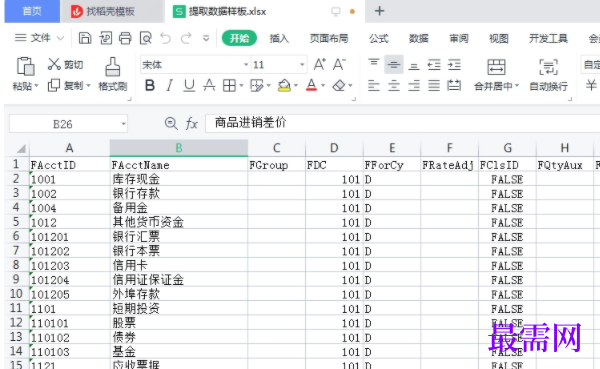Toggle Auto Wrap (自动换行)
The height and width of the screenshot is (369, 600).
click(x=548, y=75)
